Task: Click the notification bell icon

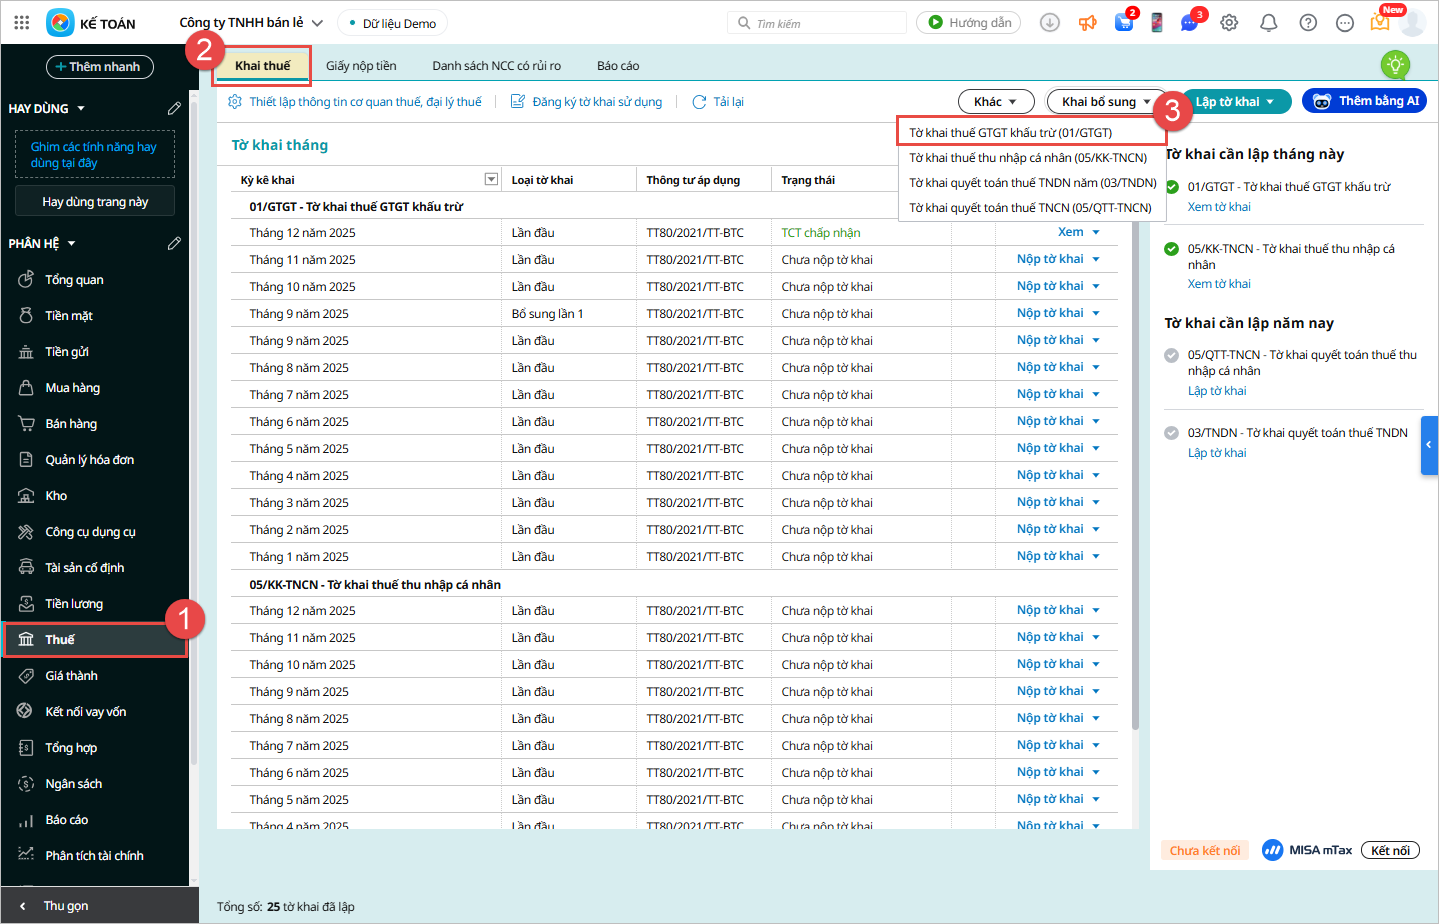Action: (x=1268, y=23)
